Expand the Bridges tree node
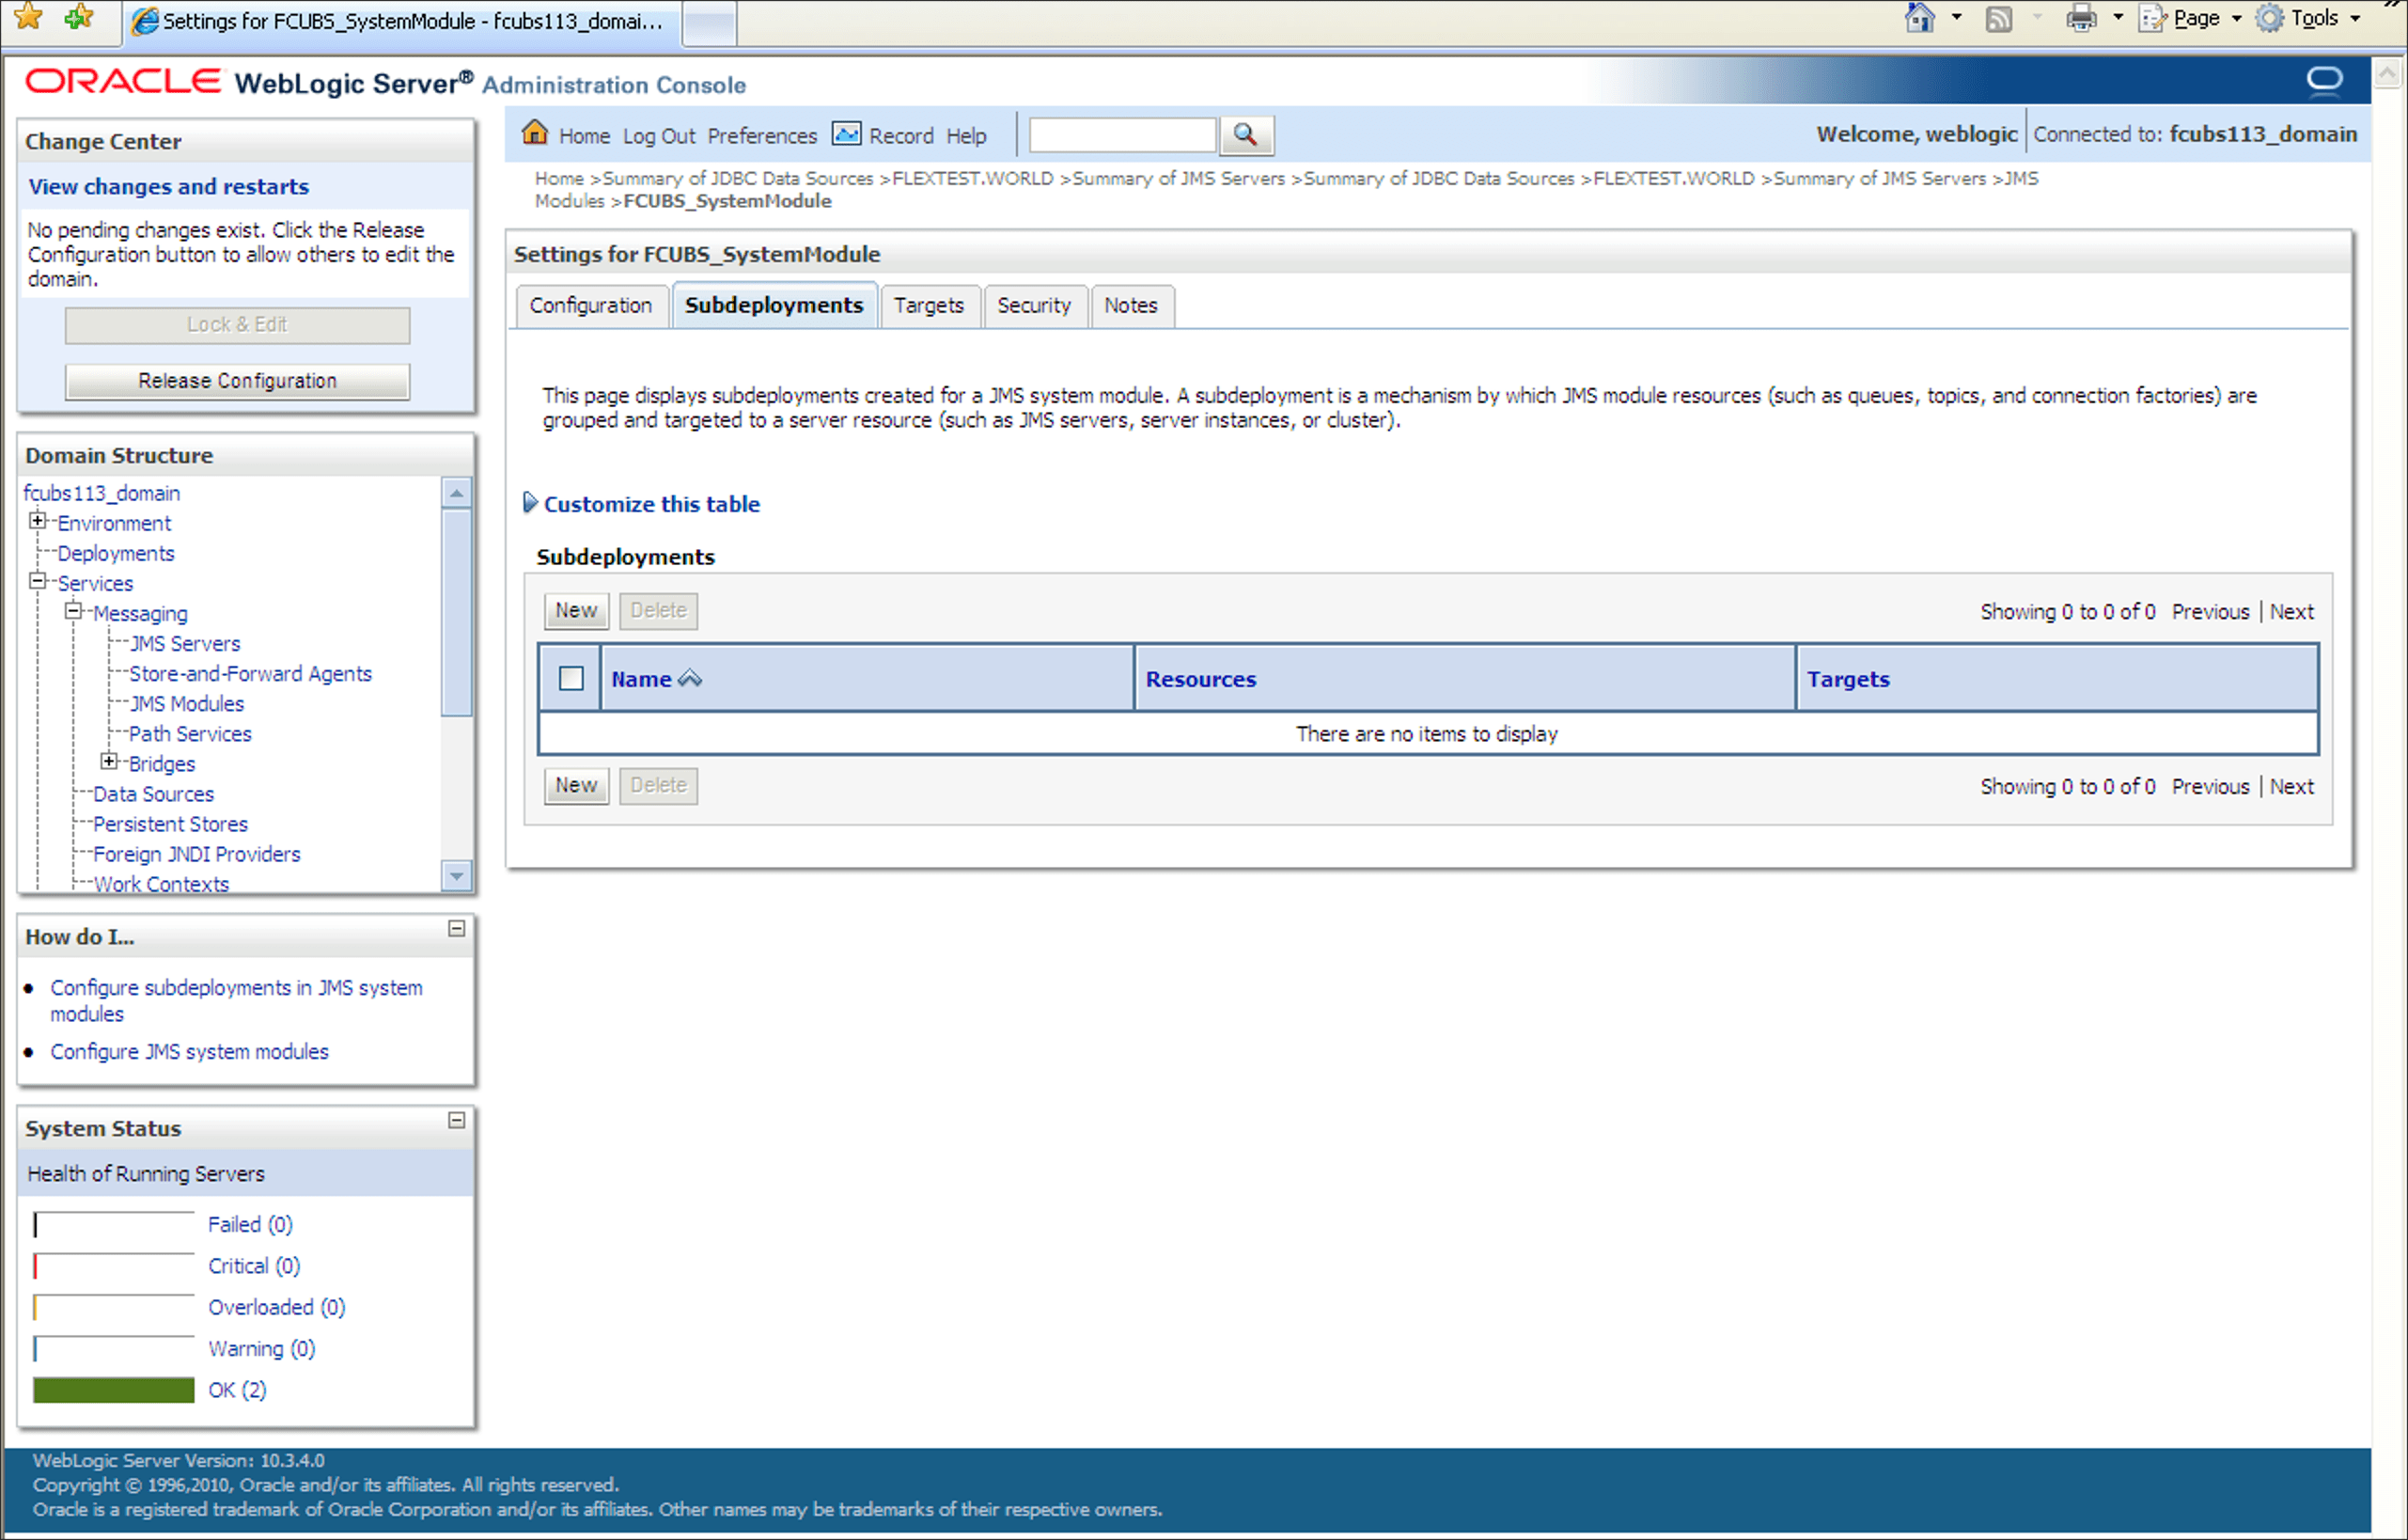The width and height of the screenshot is (2408, 1540). [109, 762]
